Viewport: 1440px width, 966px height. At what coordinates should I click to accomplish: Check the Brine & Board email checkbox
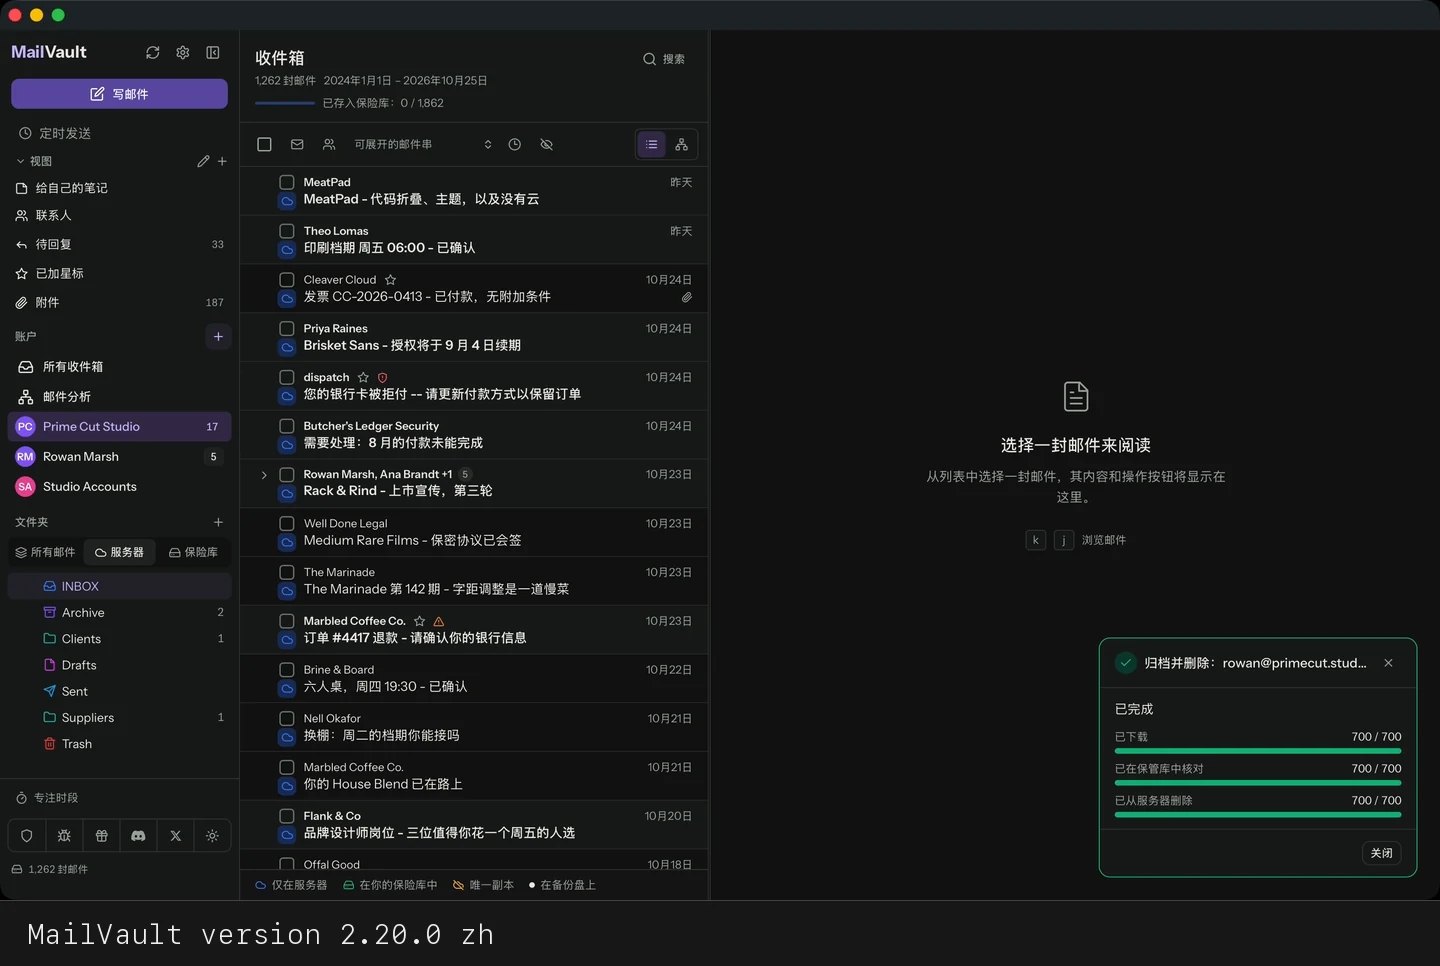[287, 670]
